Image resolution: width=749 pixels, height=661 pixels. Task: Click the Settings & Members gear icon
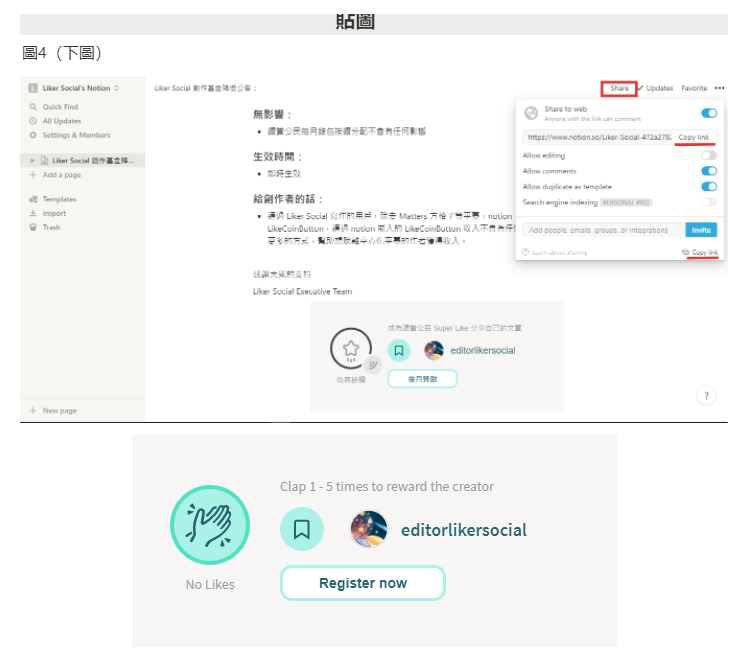[x=33, y=135]
